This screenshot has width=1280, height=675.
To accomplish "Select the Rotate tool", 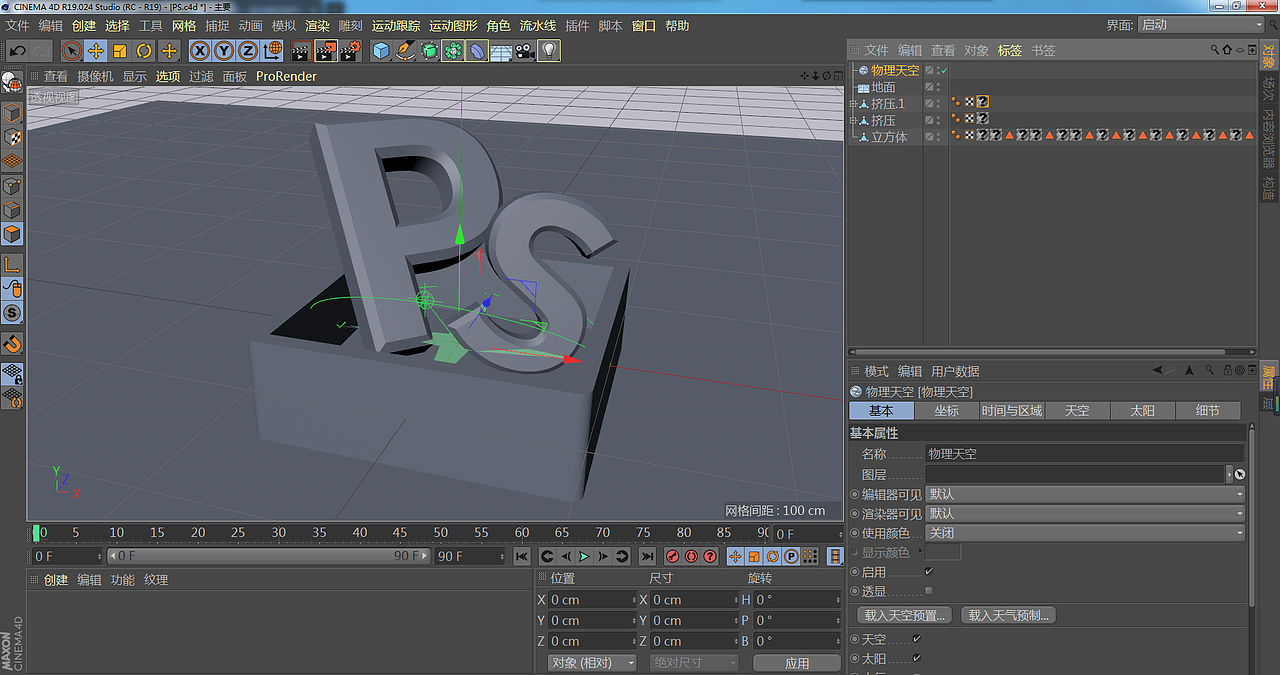I will pos(143,50).
